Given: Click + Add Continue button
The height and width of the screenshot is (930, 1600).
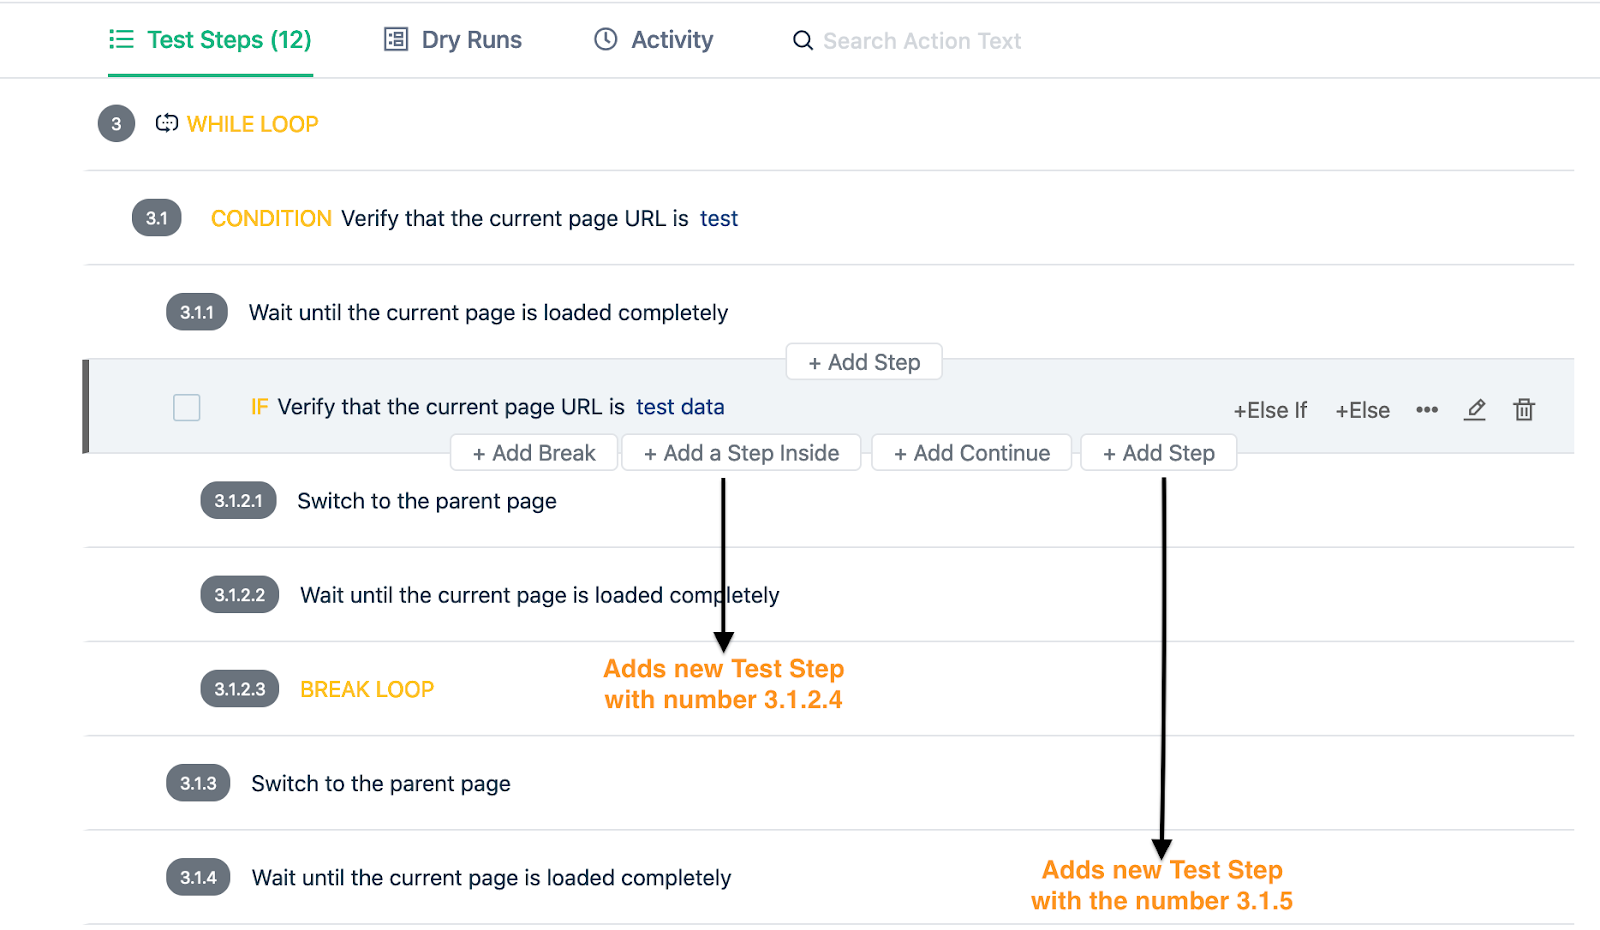Looking at the screenshot, I should click(972, 453).
